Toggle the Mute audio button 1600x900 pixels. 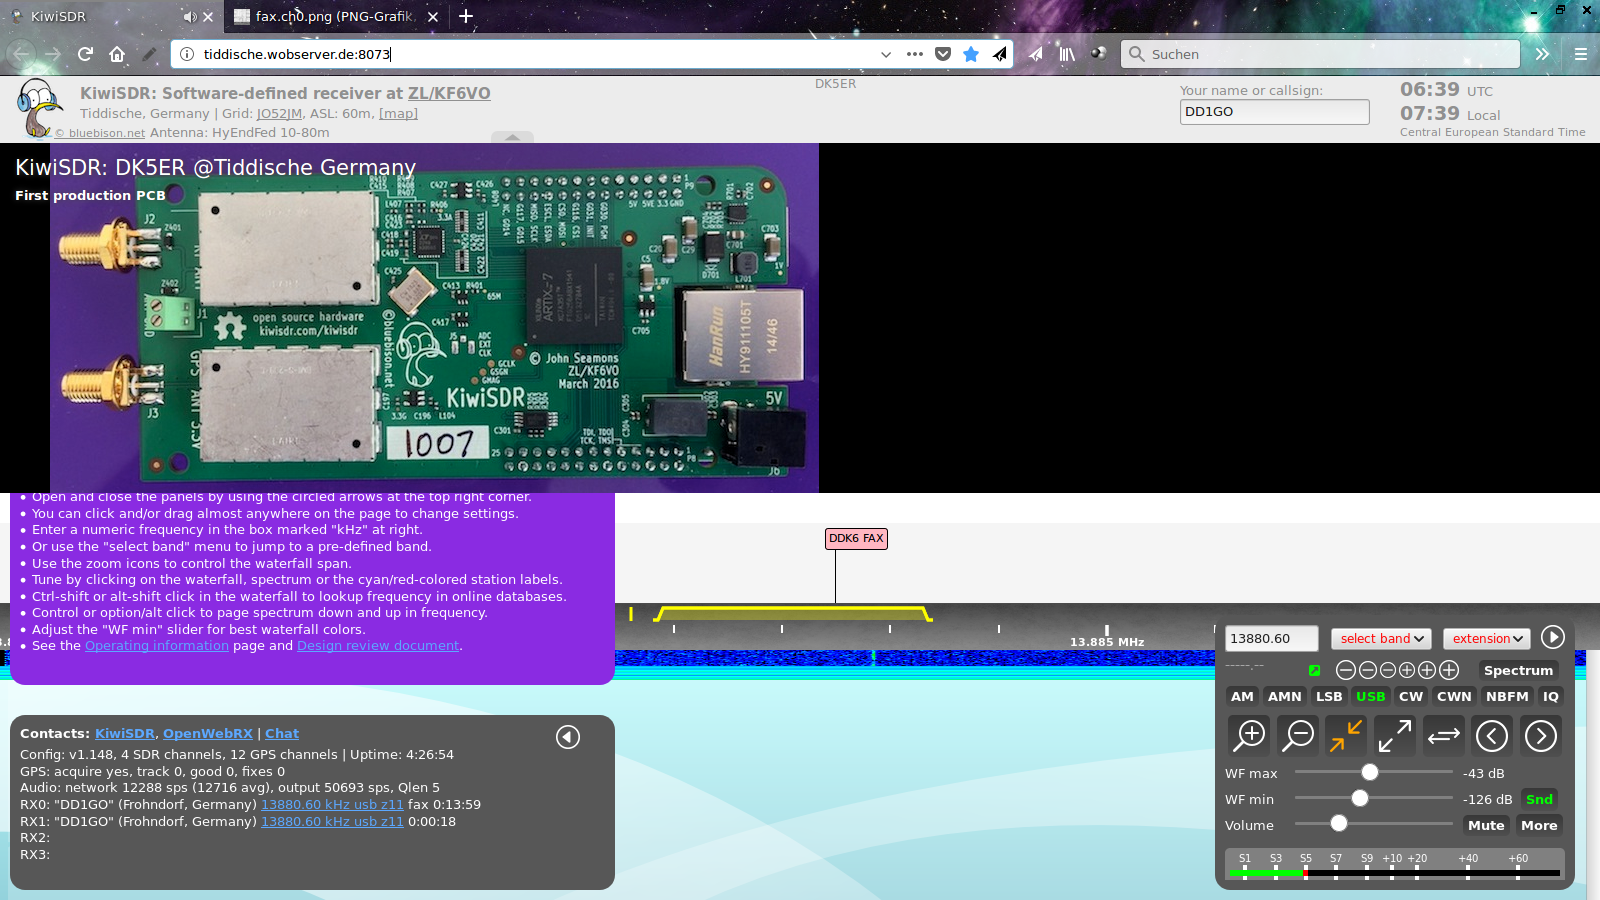(x=1486, y=825)
